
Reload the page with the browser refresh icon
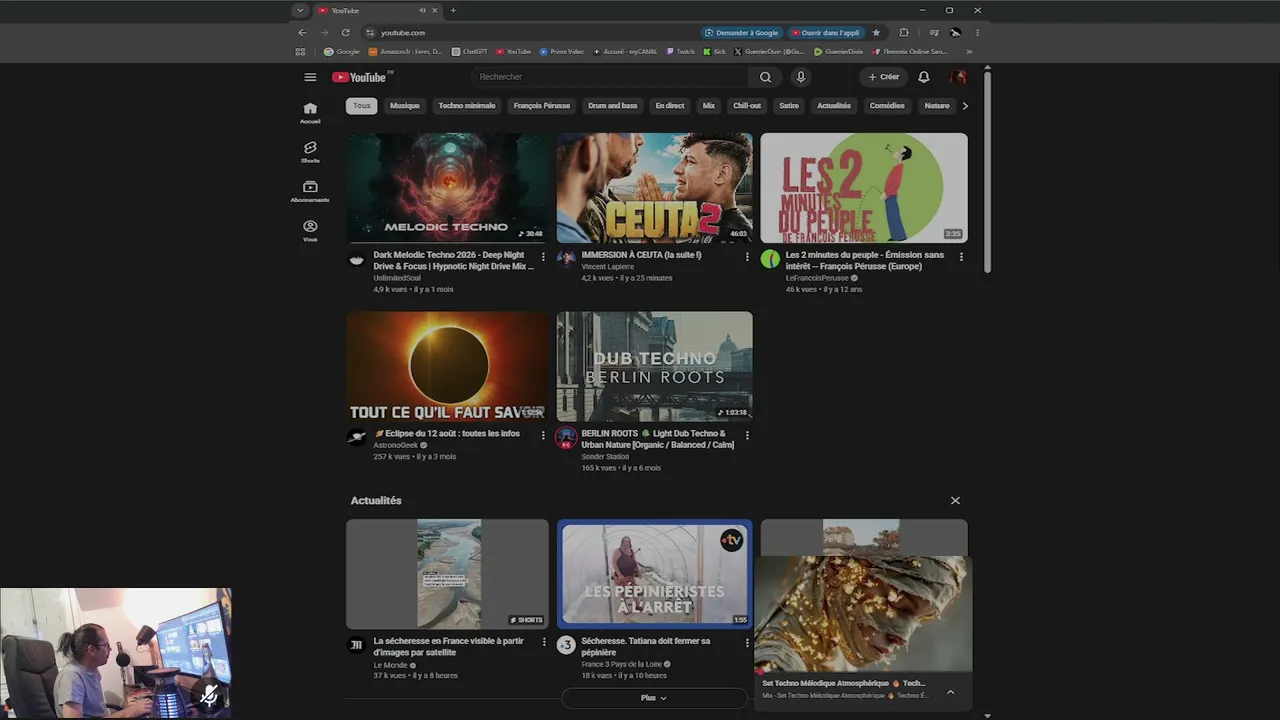click(x=346, y=32)
